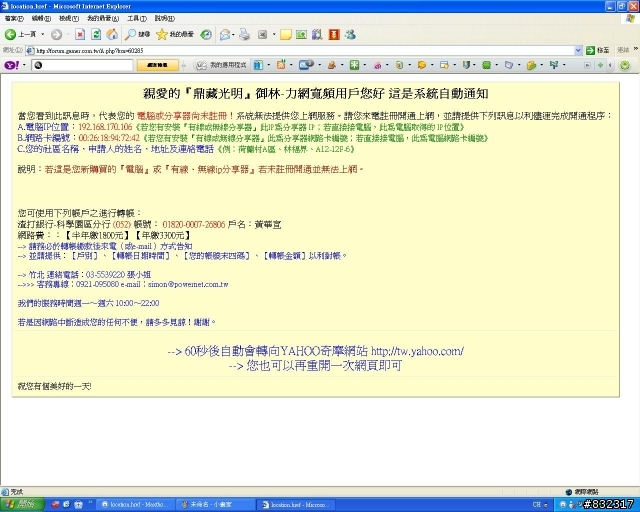Open the Yahoo logo dropdown arrow
The image size is (640, 512).
24,65
